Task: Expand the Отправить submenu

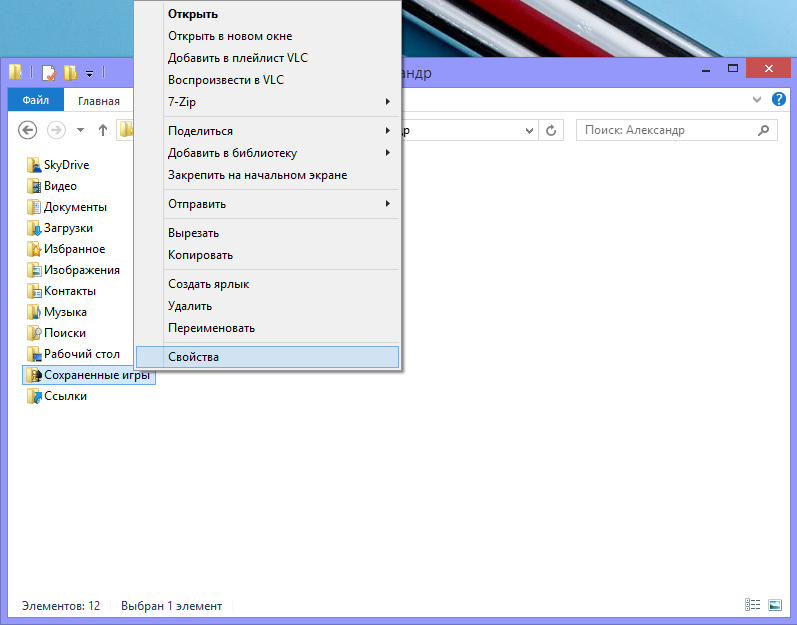Action: tap(388, 204)
